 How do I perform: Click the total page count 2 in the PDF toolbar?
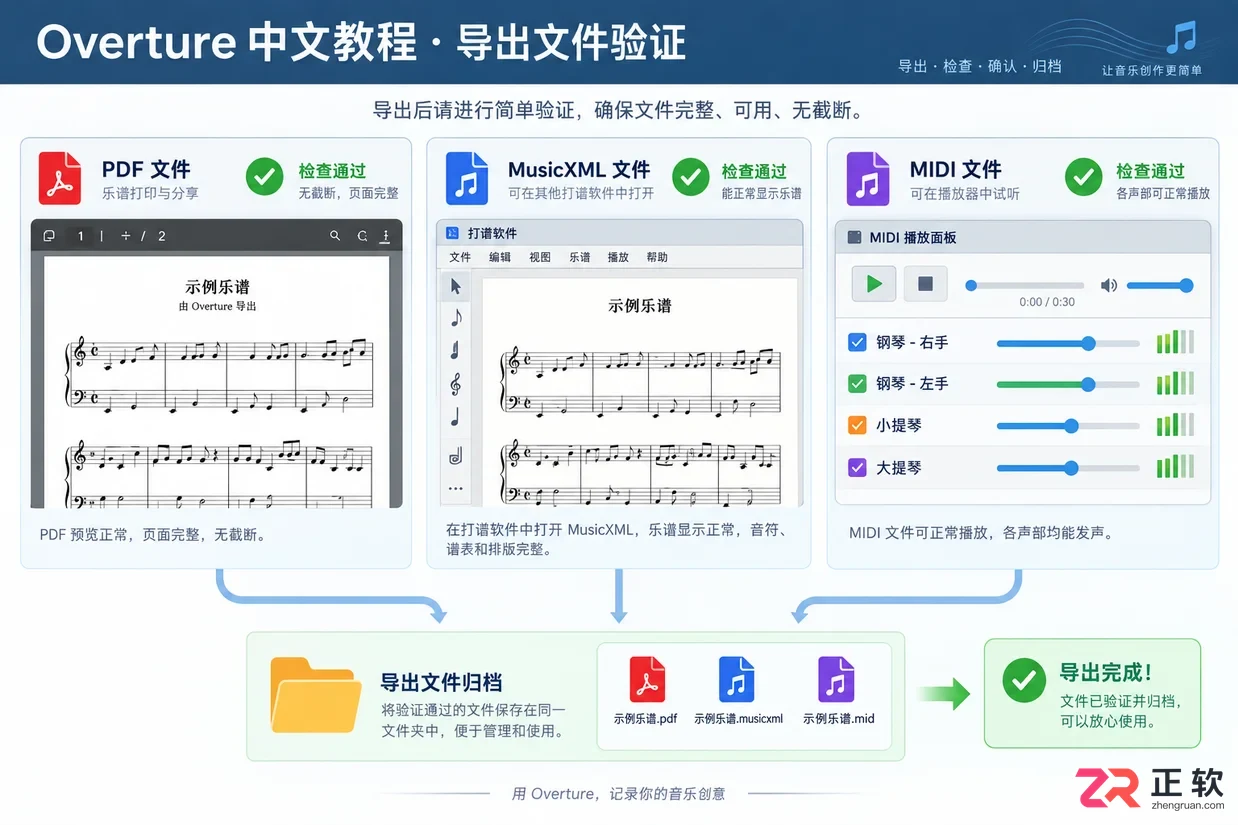[162, 236]
